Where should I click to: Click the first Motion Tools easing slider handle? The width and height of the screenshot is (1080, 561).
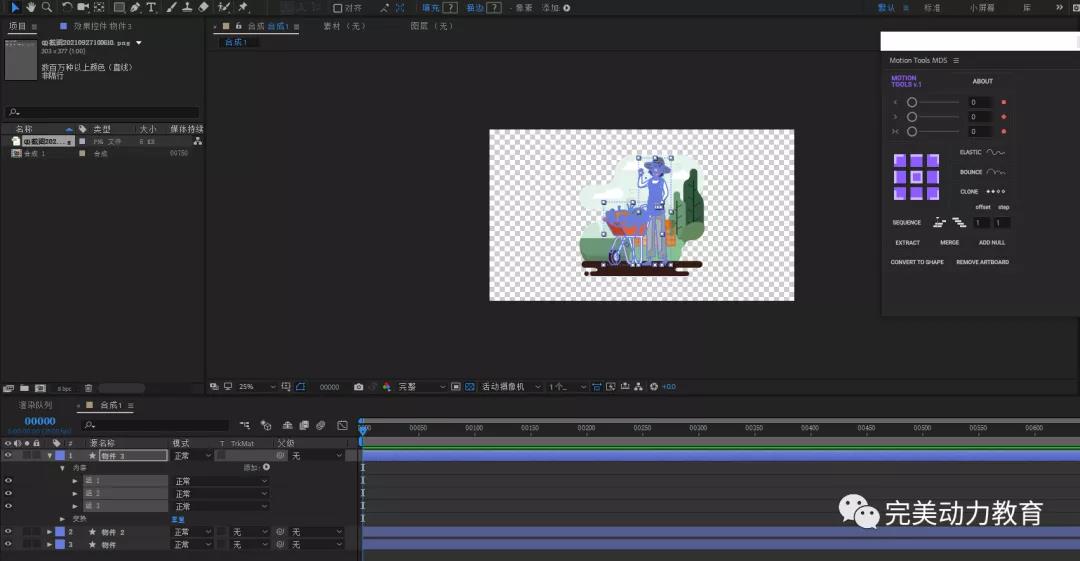point(912,102)
